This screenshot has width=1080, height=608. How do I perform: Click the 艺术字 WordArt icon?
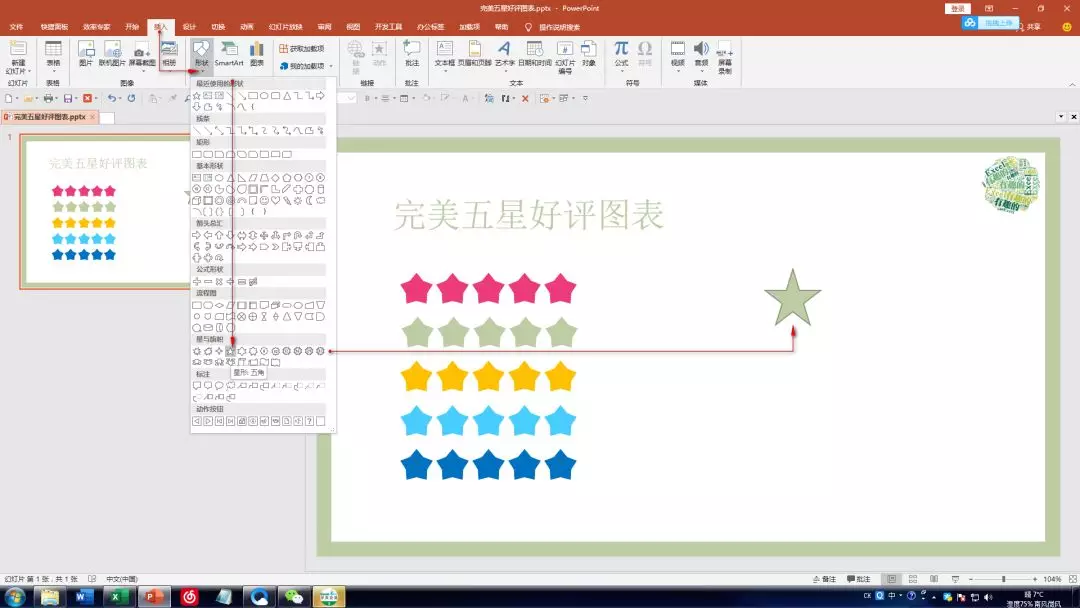pos(504,53)
